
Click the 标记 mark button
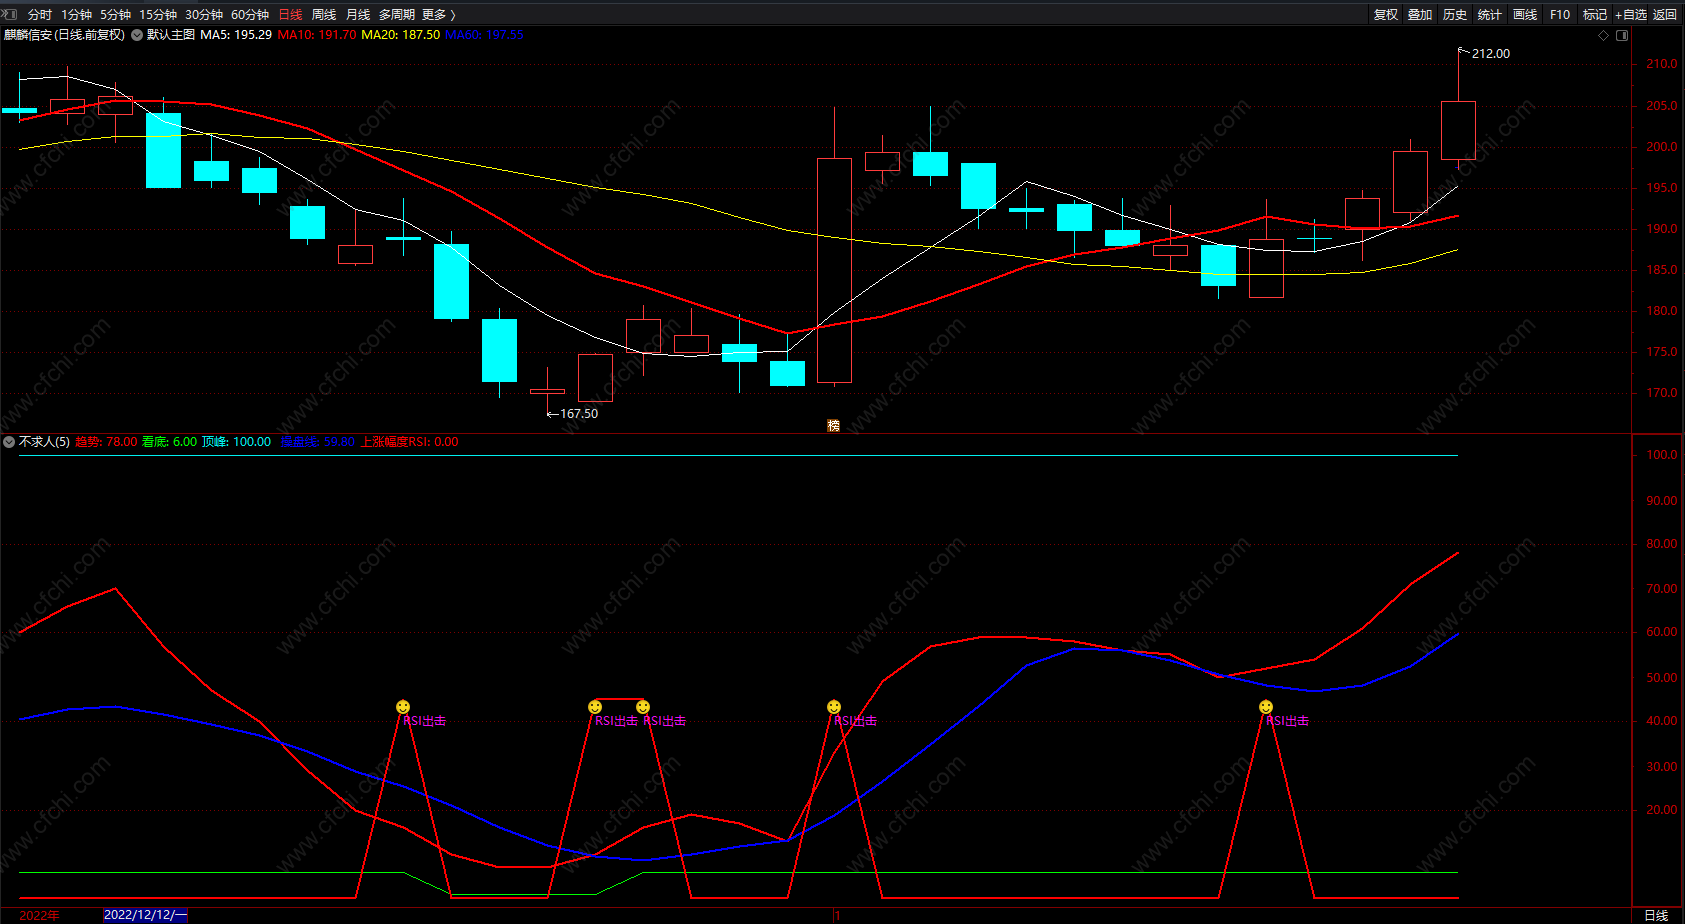click(1595, 15)
